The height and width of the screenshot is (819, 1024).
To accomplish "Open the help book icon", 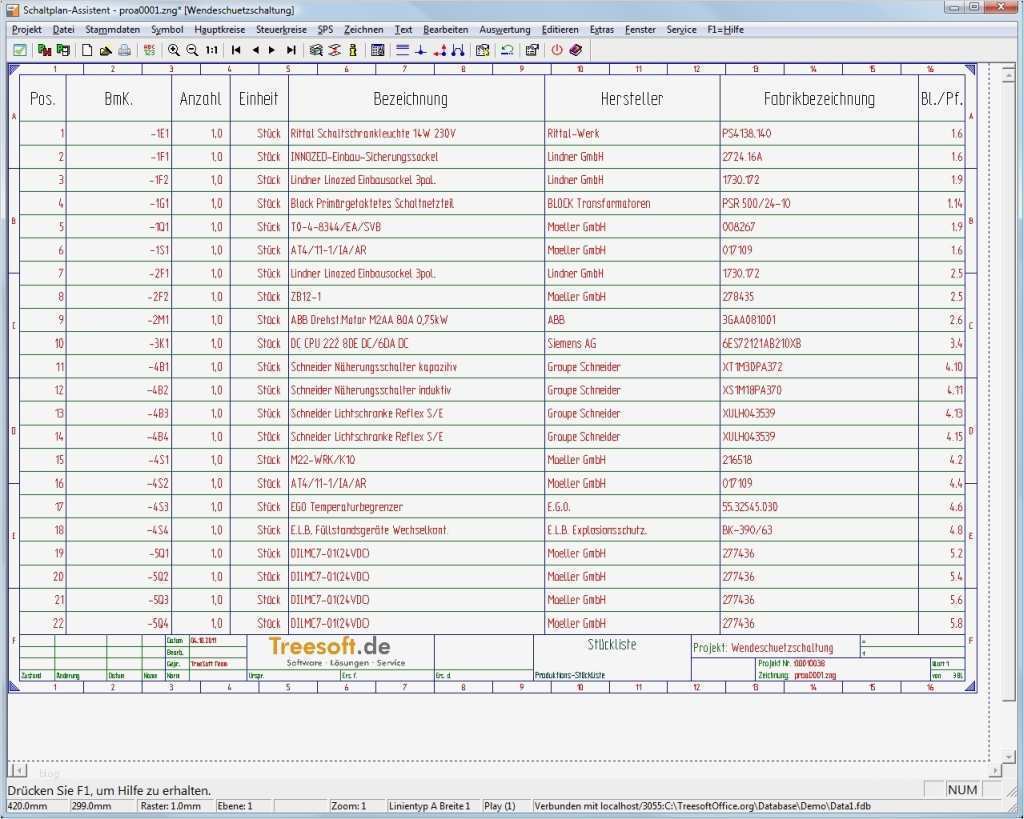I will coord(575,49).
